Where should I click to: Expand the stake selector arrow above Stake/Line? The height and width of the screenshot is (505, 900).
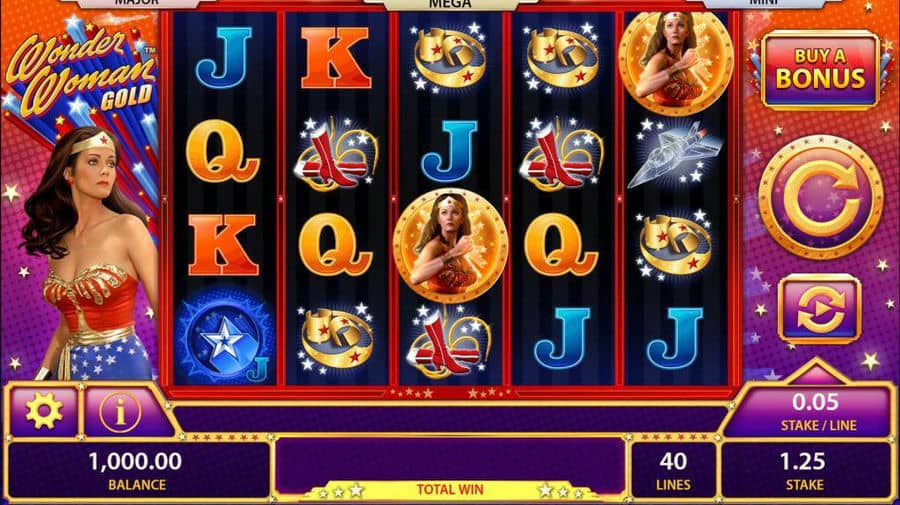click(x=816, y=371)
